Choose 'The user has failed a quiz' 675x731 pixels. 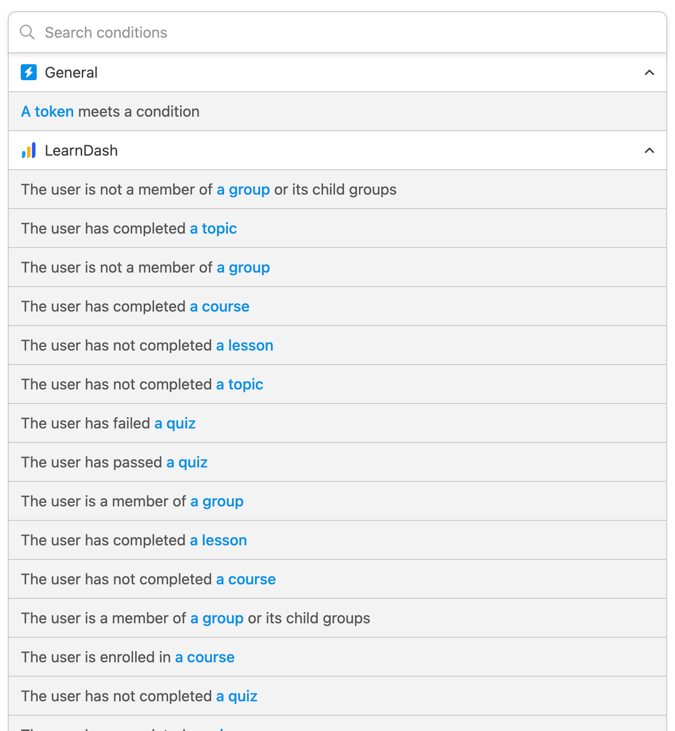pyautogui.click(x=338, y=423)
